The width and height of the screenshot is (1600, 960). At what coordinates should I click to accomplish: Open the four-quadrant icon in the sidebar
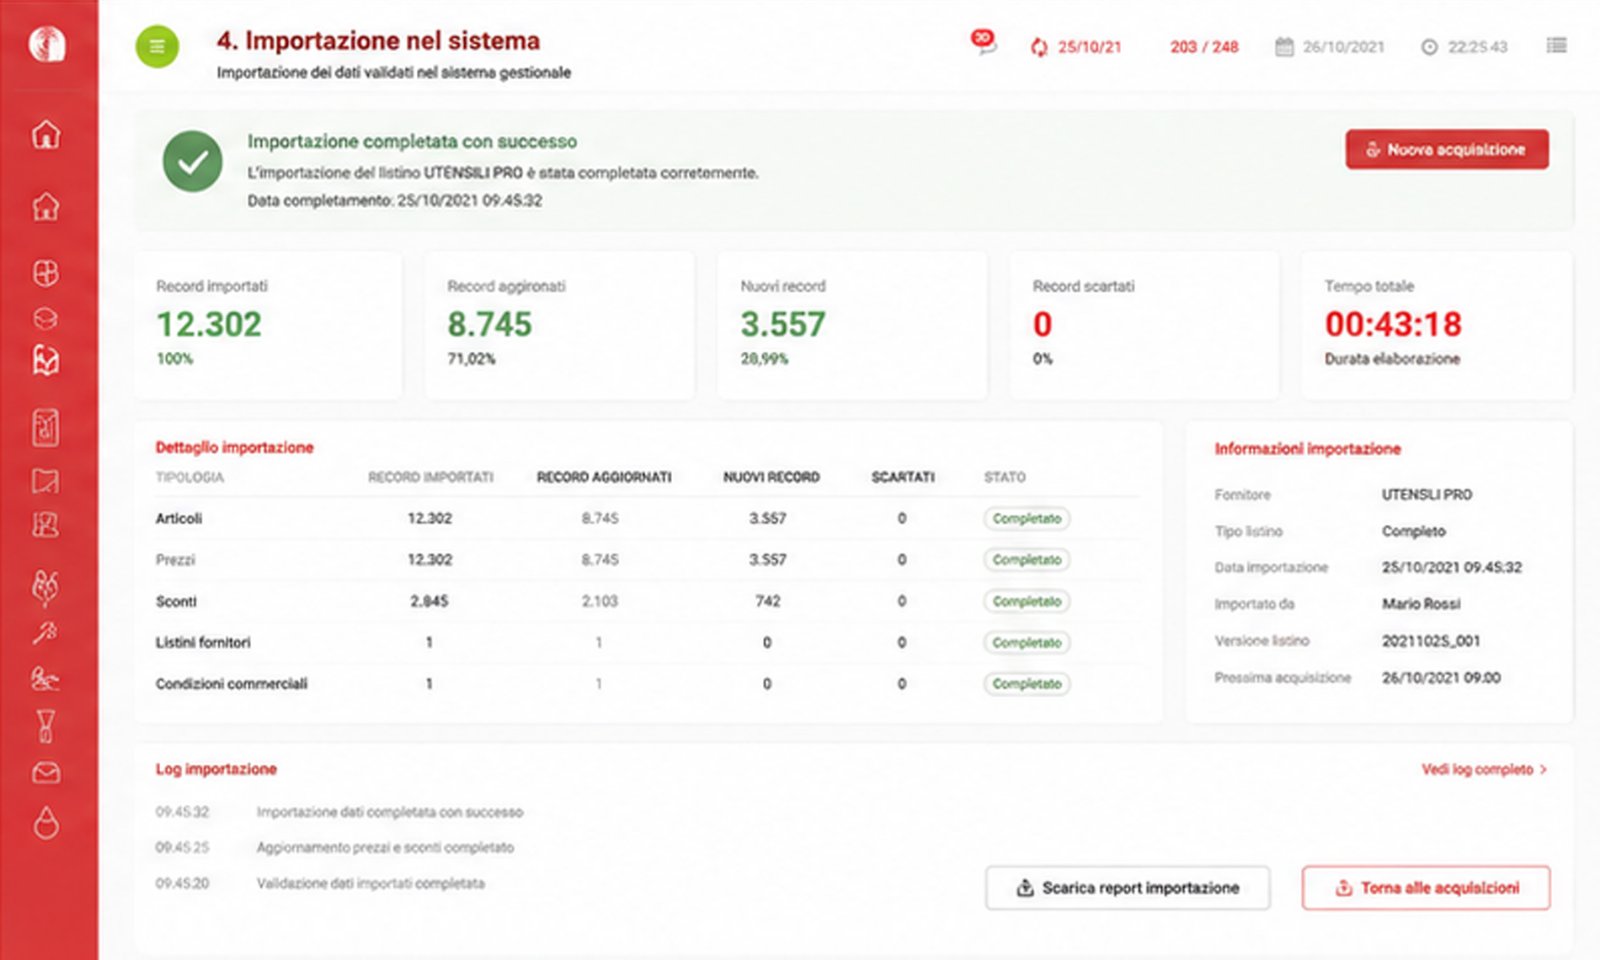click(x=46, y=273)
